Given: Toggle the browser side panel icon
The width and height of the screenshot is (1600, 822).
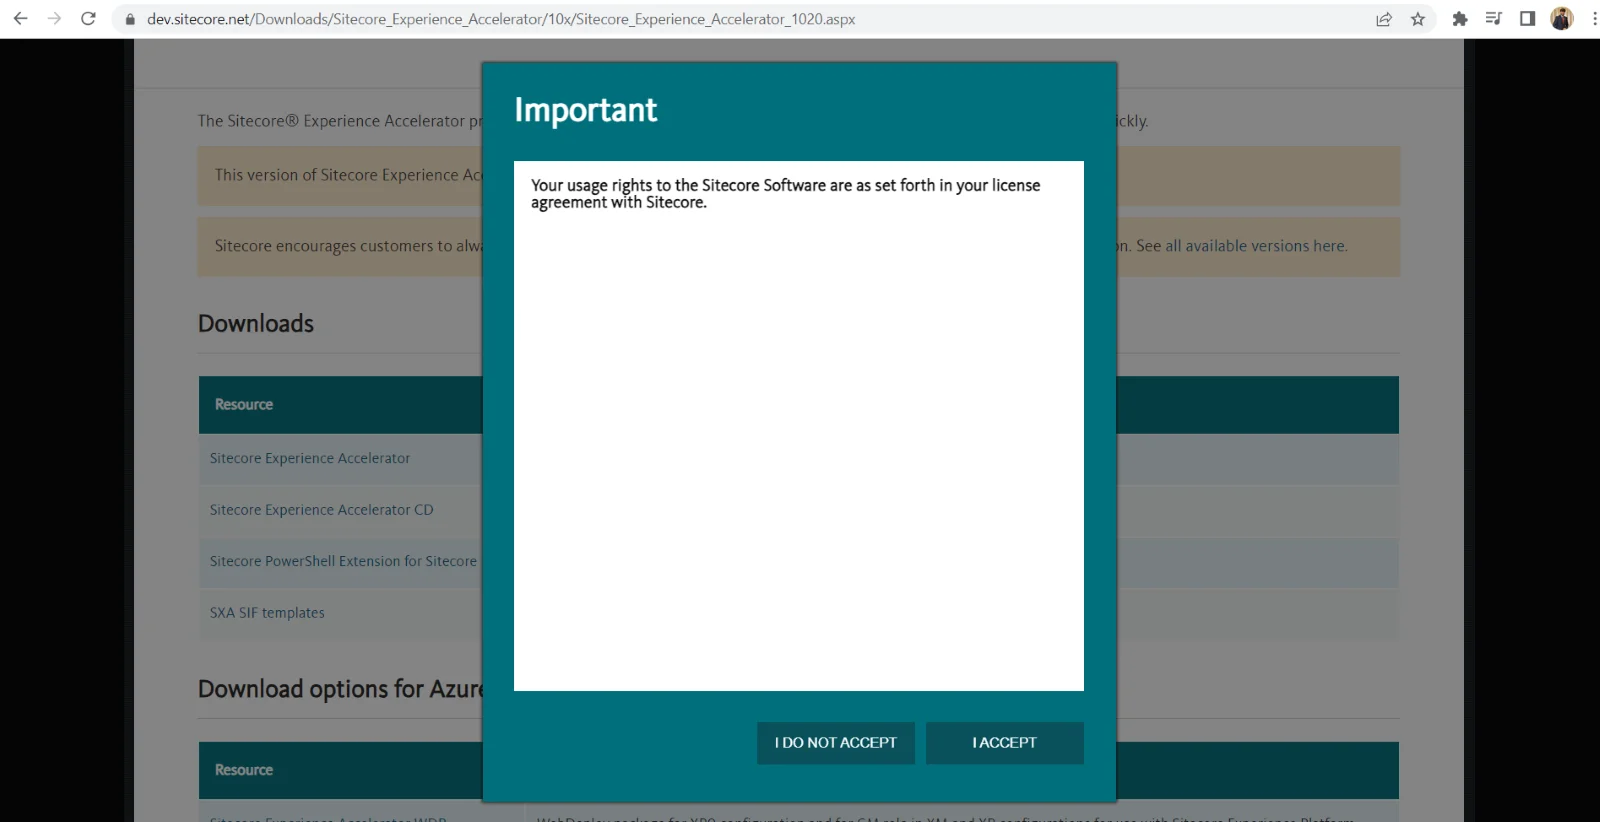Looking at the screenshot, I should click(x=1527, y=19).
